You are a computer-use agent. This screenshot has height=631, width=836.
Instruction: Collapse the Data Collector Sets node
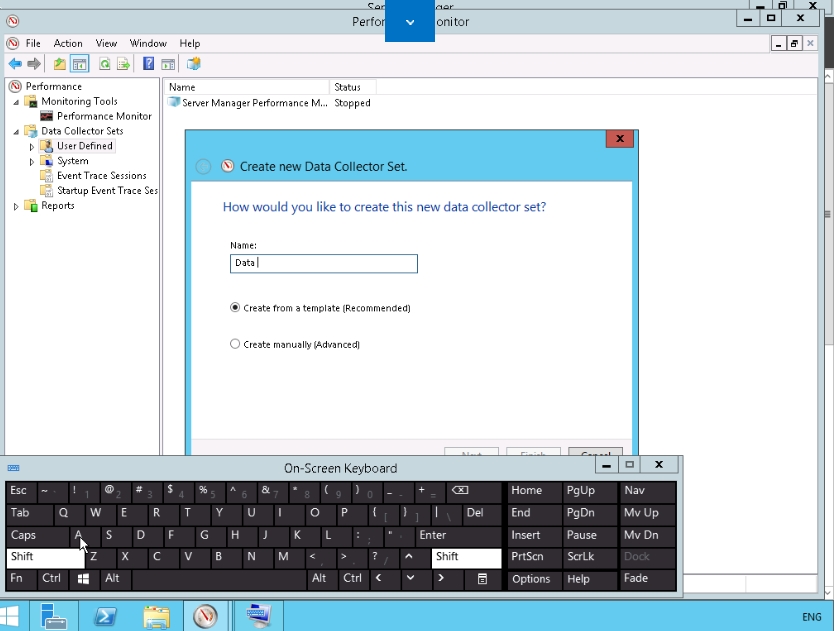[x=16, y=132]
